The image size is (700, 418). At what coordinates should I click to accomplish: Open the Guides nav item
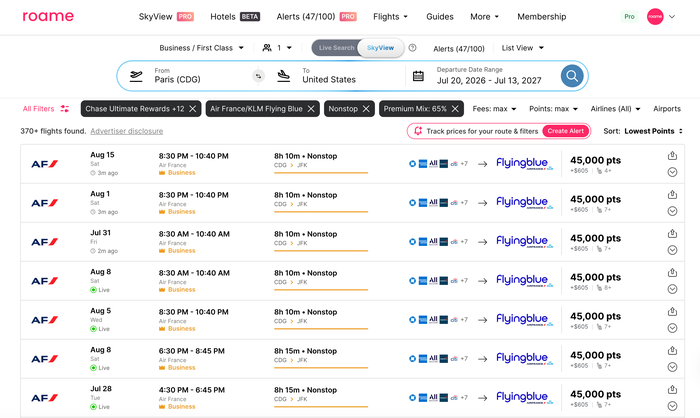(440, 17)
